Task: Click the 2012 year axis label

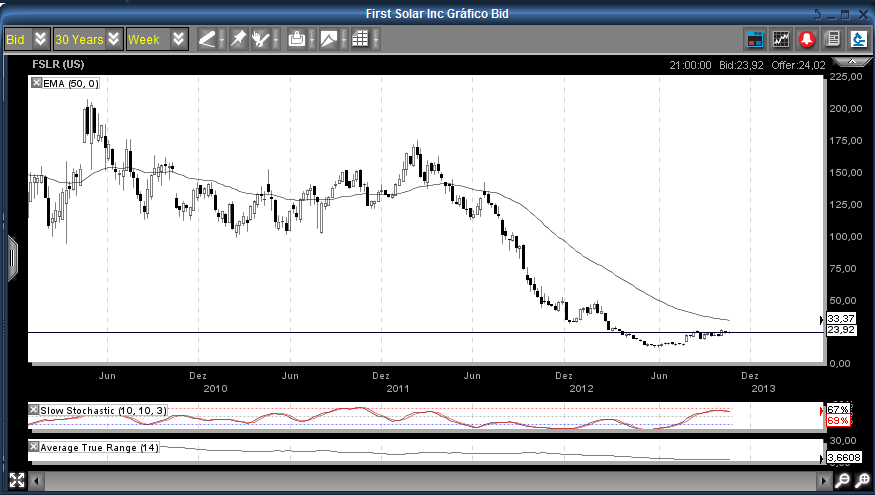Action: [581, 388]
